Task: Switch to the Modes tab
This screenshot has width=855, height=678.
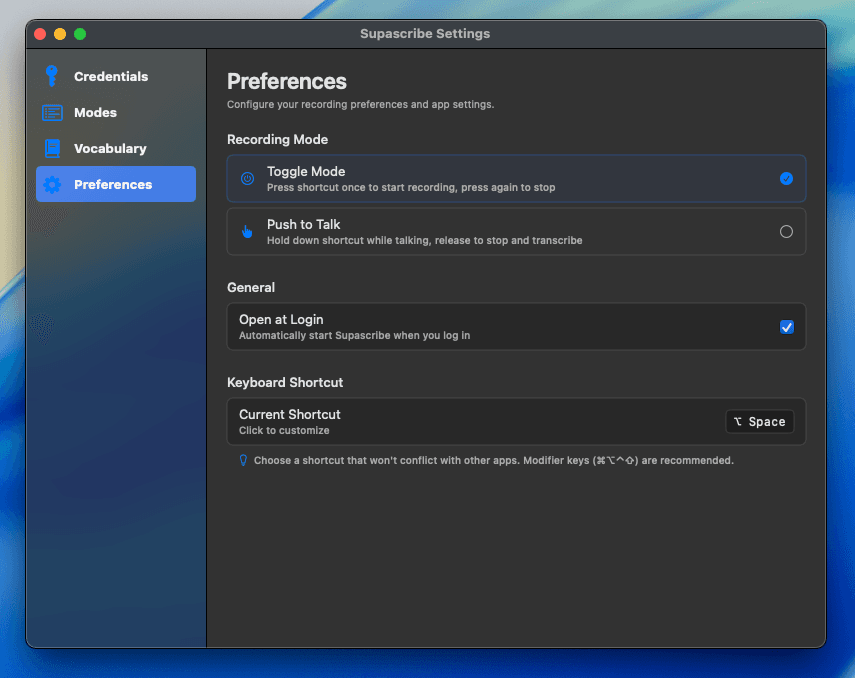Action: [x=95, y=112]
